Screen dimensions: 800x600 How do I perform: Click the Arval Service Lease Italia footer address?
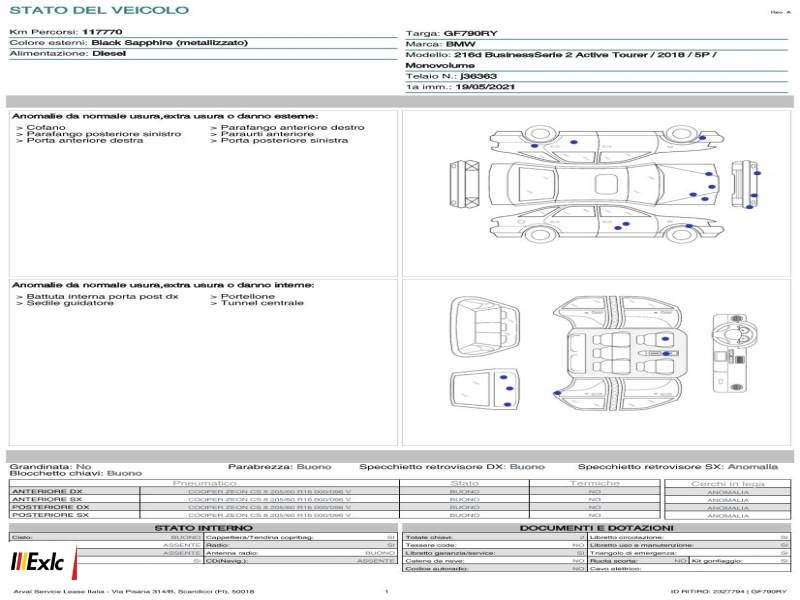pyautogui.click(x=134, y=591)
